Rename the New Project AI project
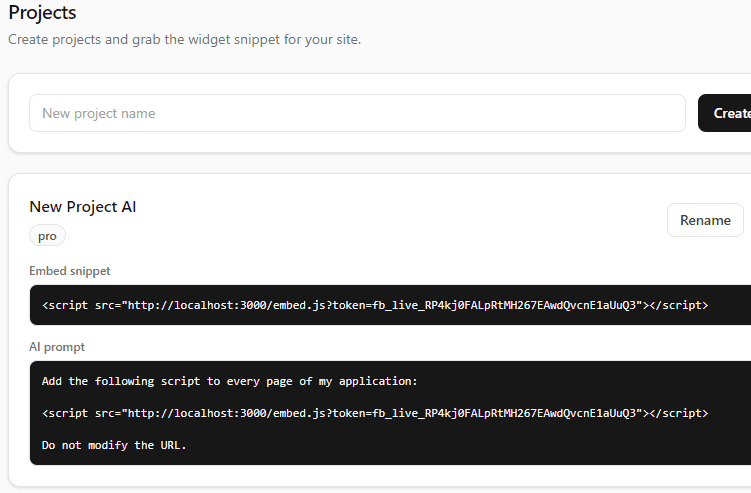This screenshot has width=751, height=493. [705, 220]
